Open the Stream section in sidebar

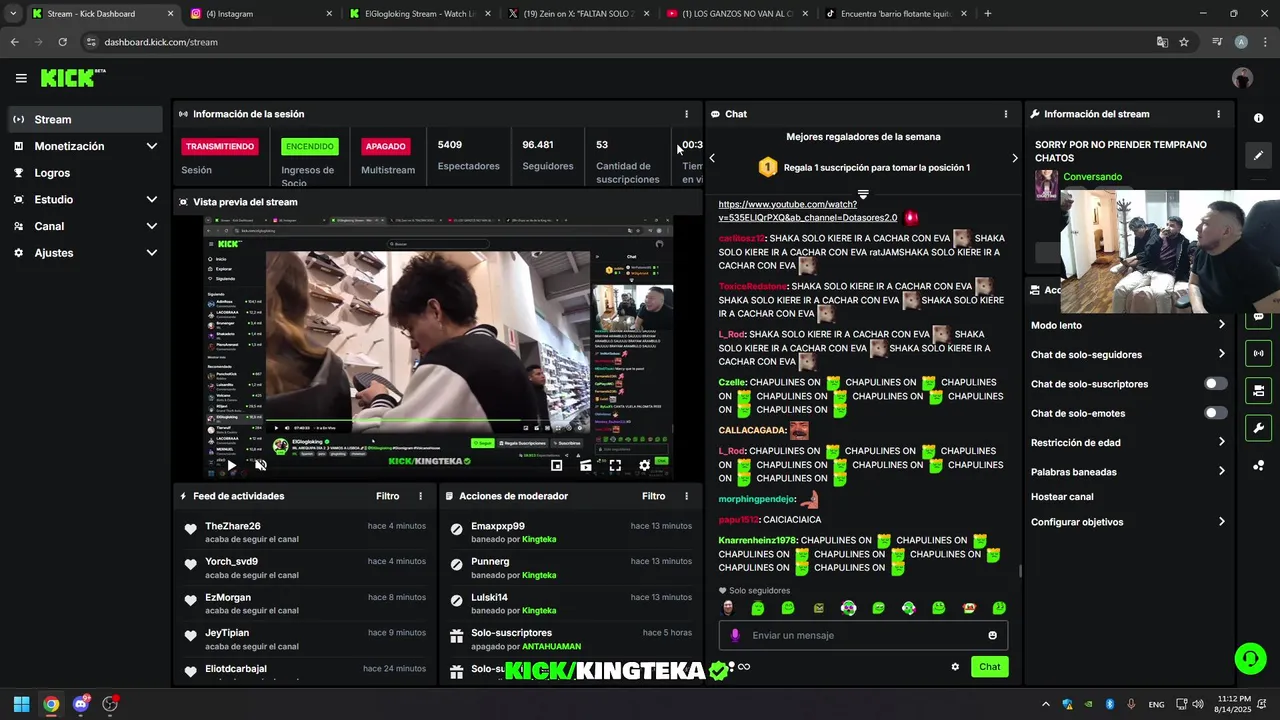pyautogui.click(x=85, y=119)
